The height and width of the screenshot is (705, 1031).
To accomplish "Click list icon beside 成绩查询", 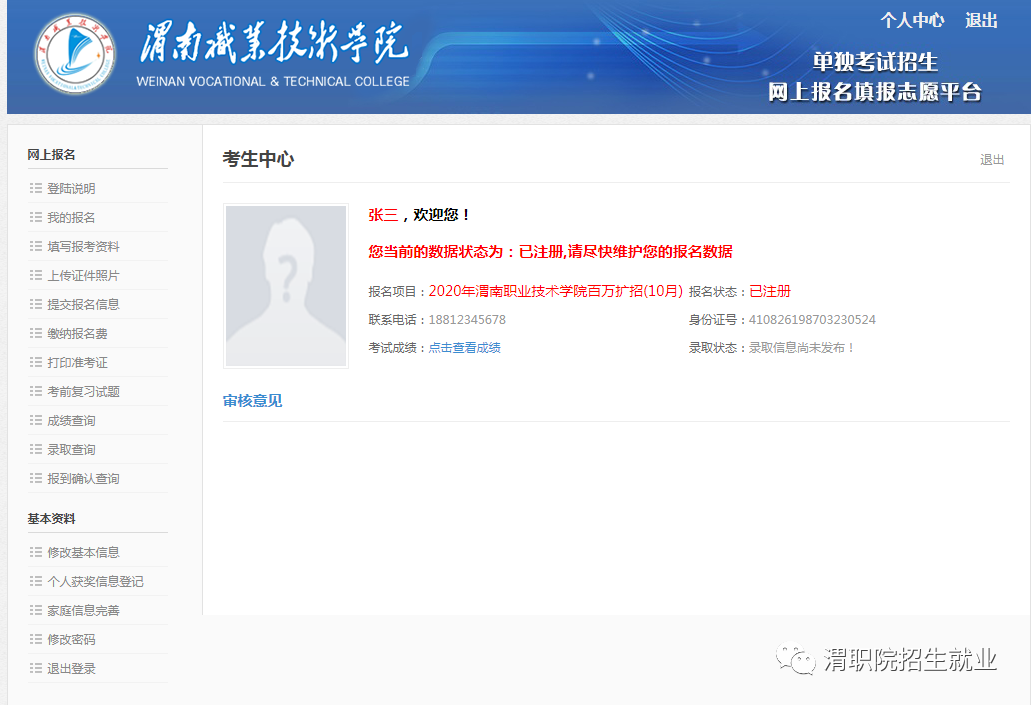I will pos(36,420).
